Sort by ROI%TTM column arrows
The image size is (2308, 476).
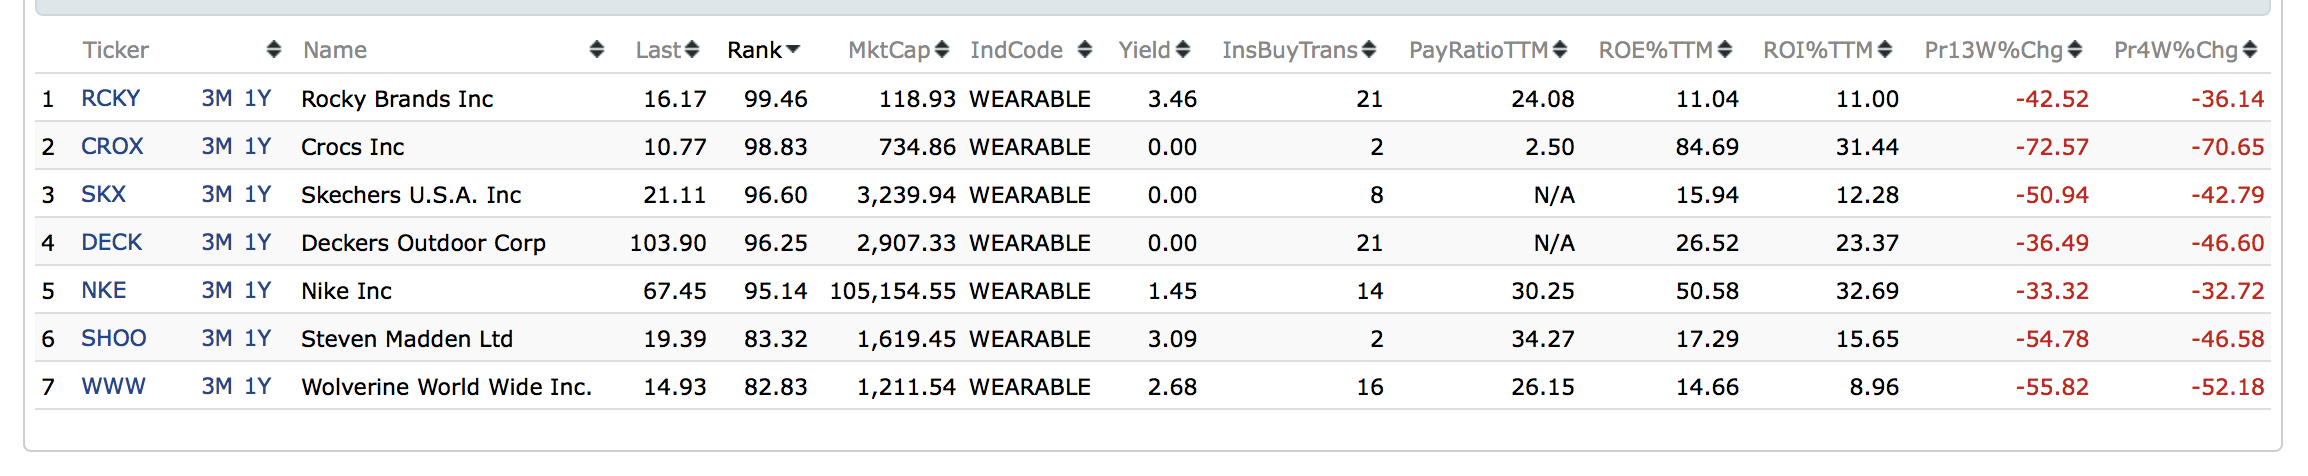pos(1885,50)
